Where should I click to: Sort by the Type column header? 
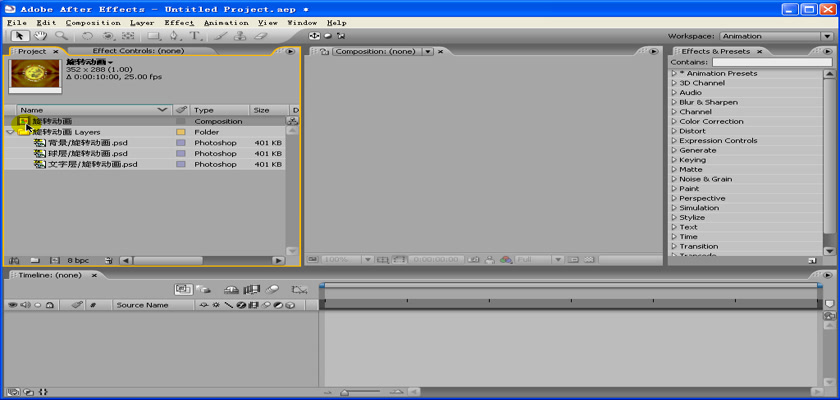[219, 110]
